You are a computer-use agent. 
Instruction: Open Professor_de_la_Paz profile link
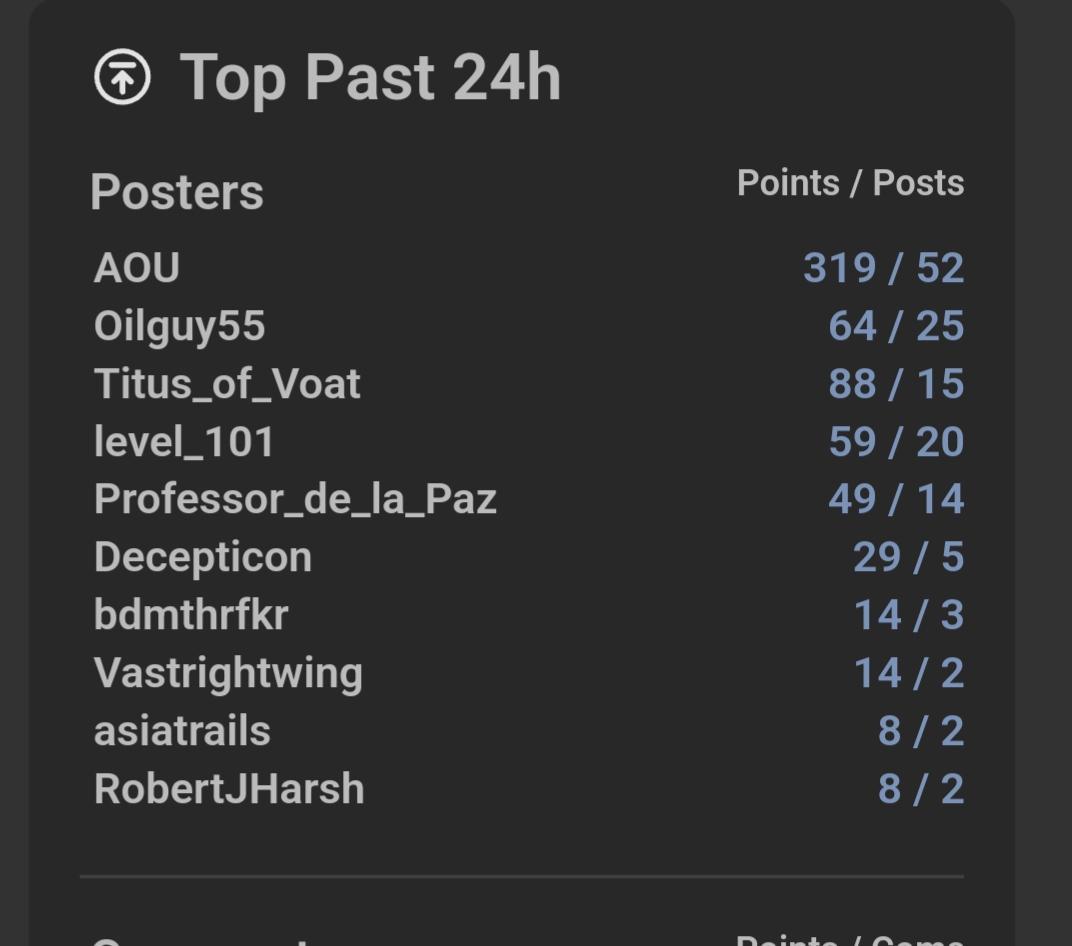tap(295, 499)
